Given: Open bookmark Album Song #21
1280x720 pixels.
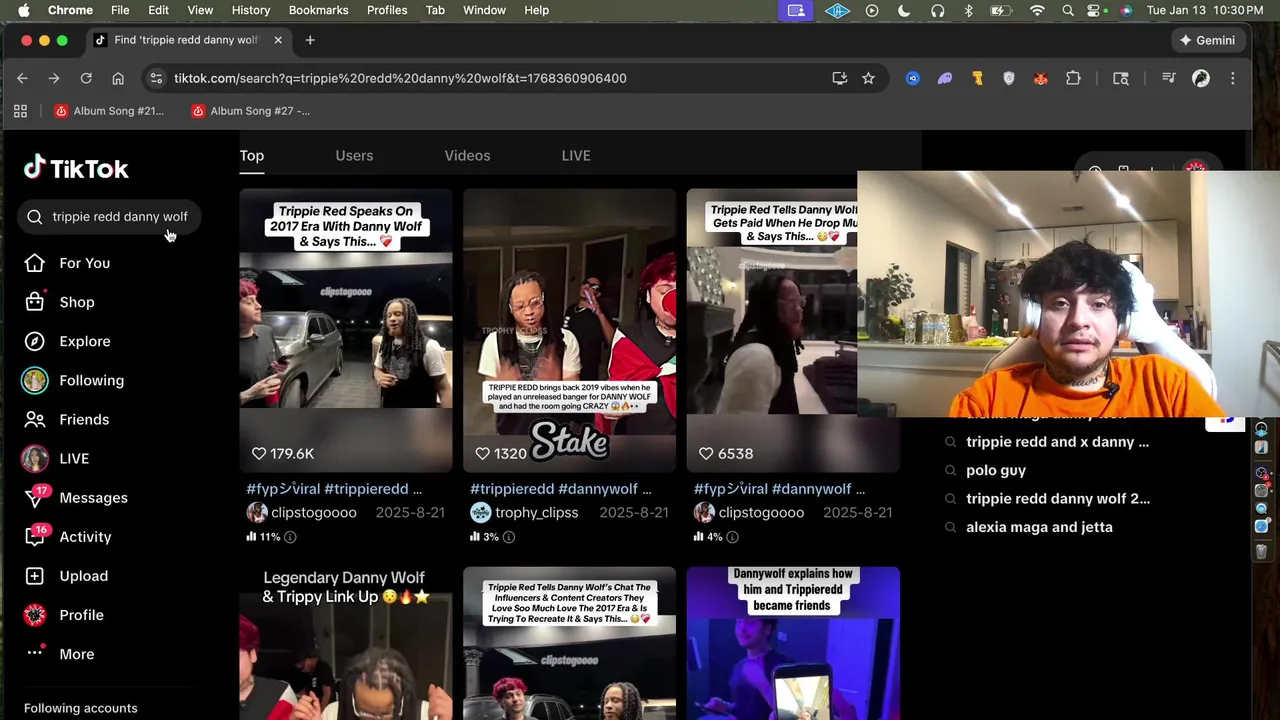Looking at the screenshot, I should (x=109, y=111).
